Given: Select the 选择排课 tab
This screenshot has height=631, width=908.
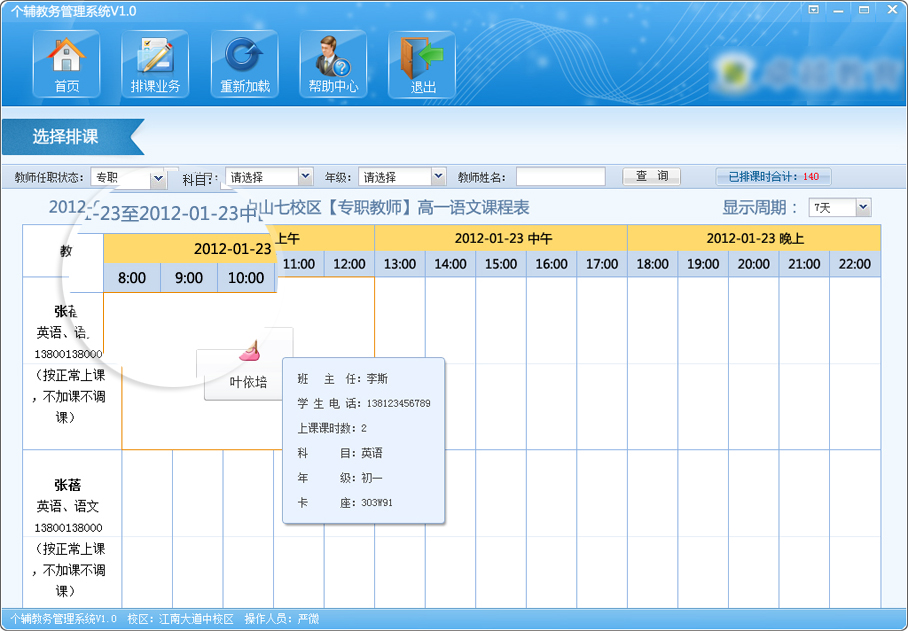Looking at the screenshot, I should (x=66, y=137).
